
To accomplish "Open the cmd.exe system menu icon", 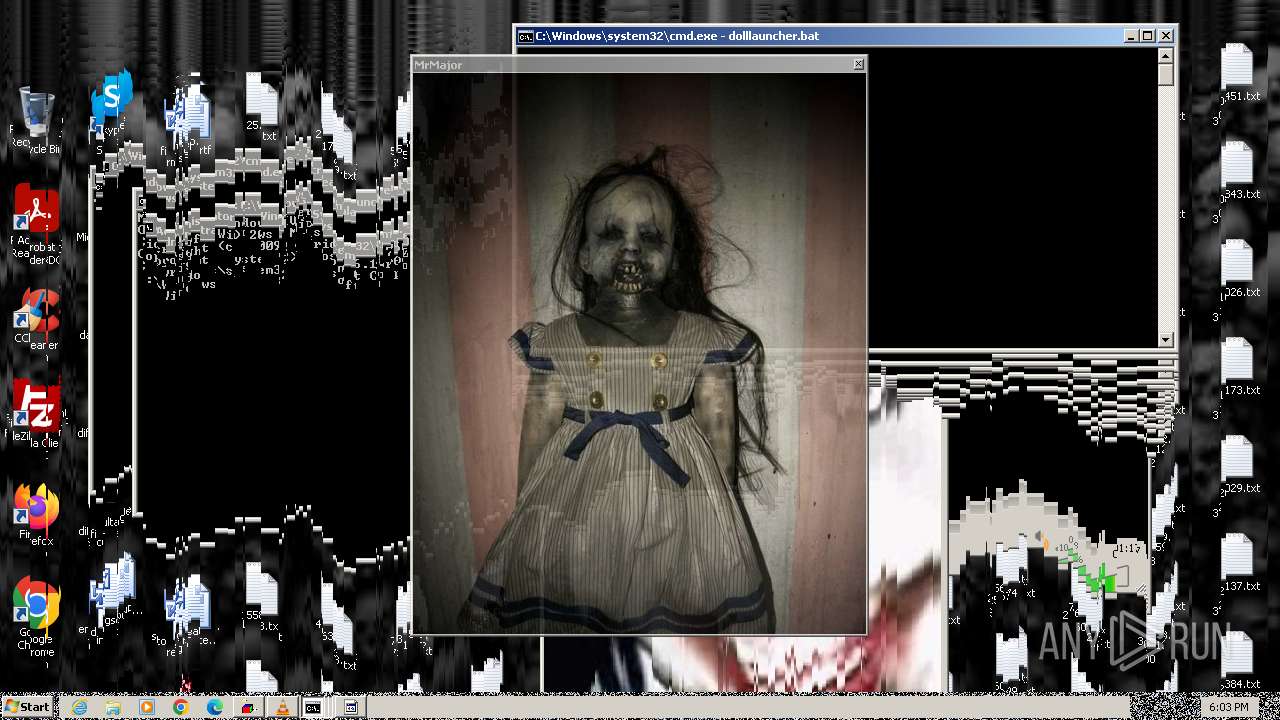I will (x=525, y=36).
